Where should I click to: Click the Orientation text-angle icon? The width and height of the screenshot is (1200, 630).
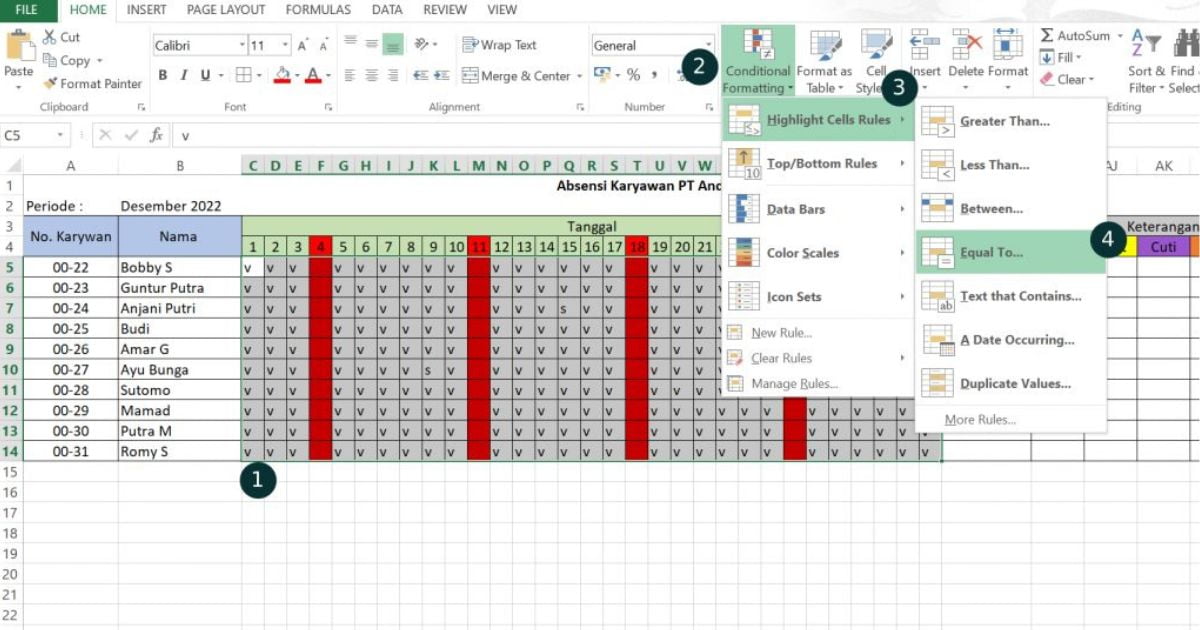(422, 44)
